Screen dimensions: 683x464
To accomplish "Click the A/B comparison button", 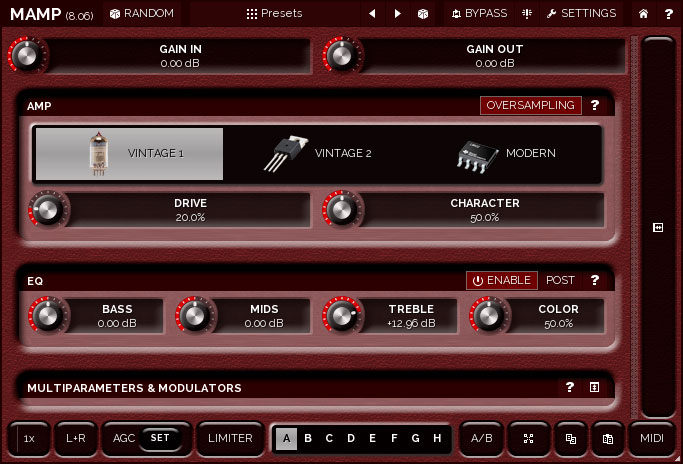I will click(x=481, y=438).
